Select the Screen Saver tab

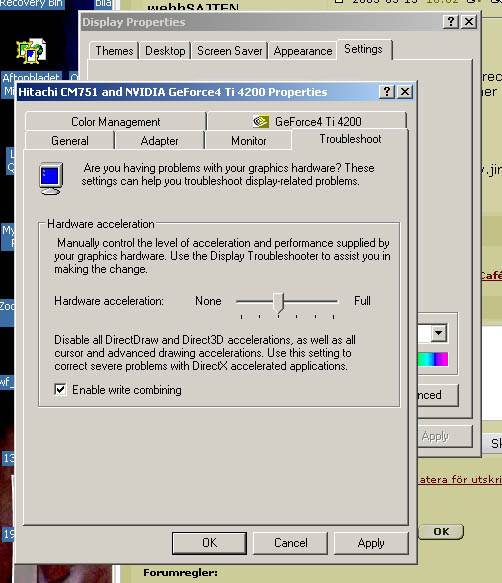(x=229, y=51)
